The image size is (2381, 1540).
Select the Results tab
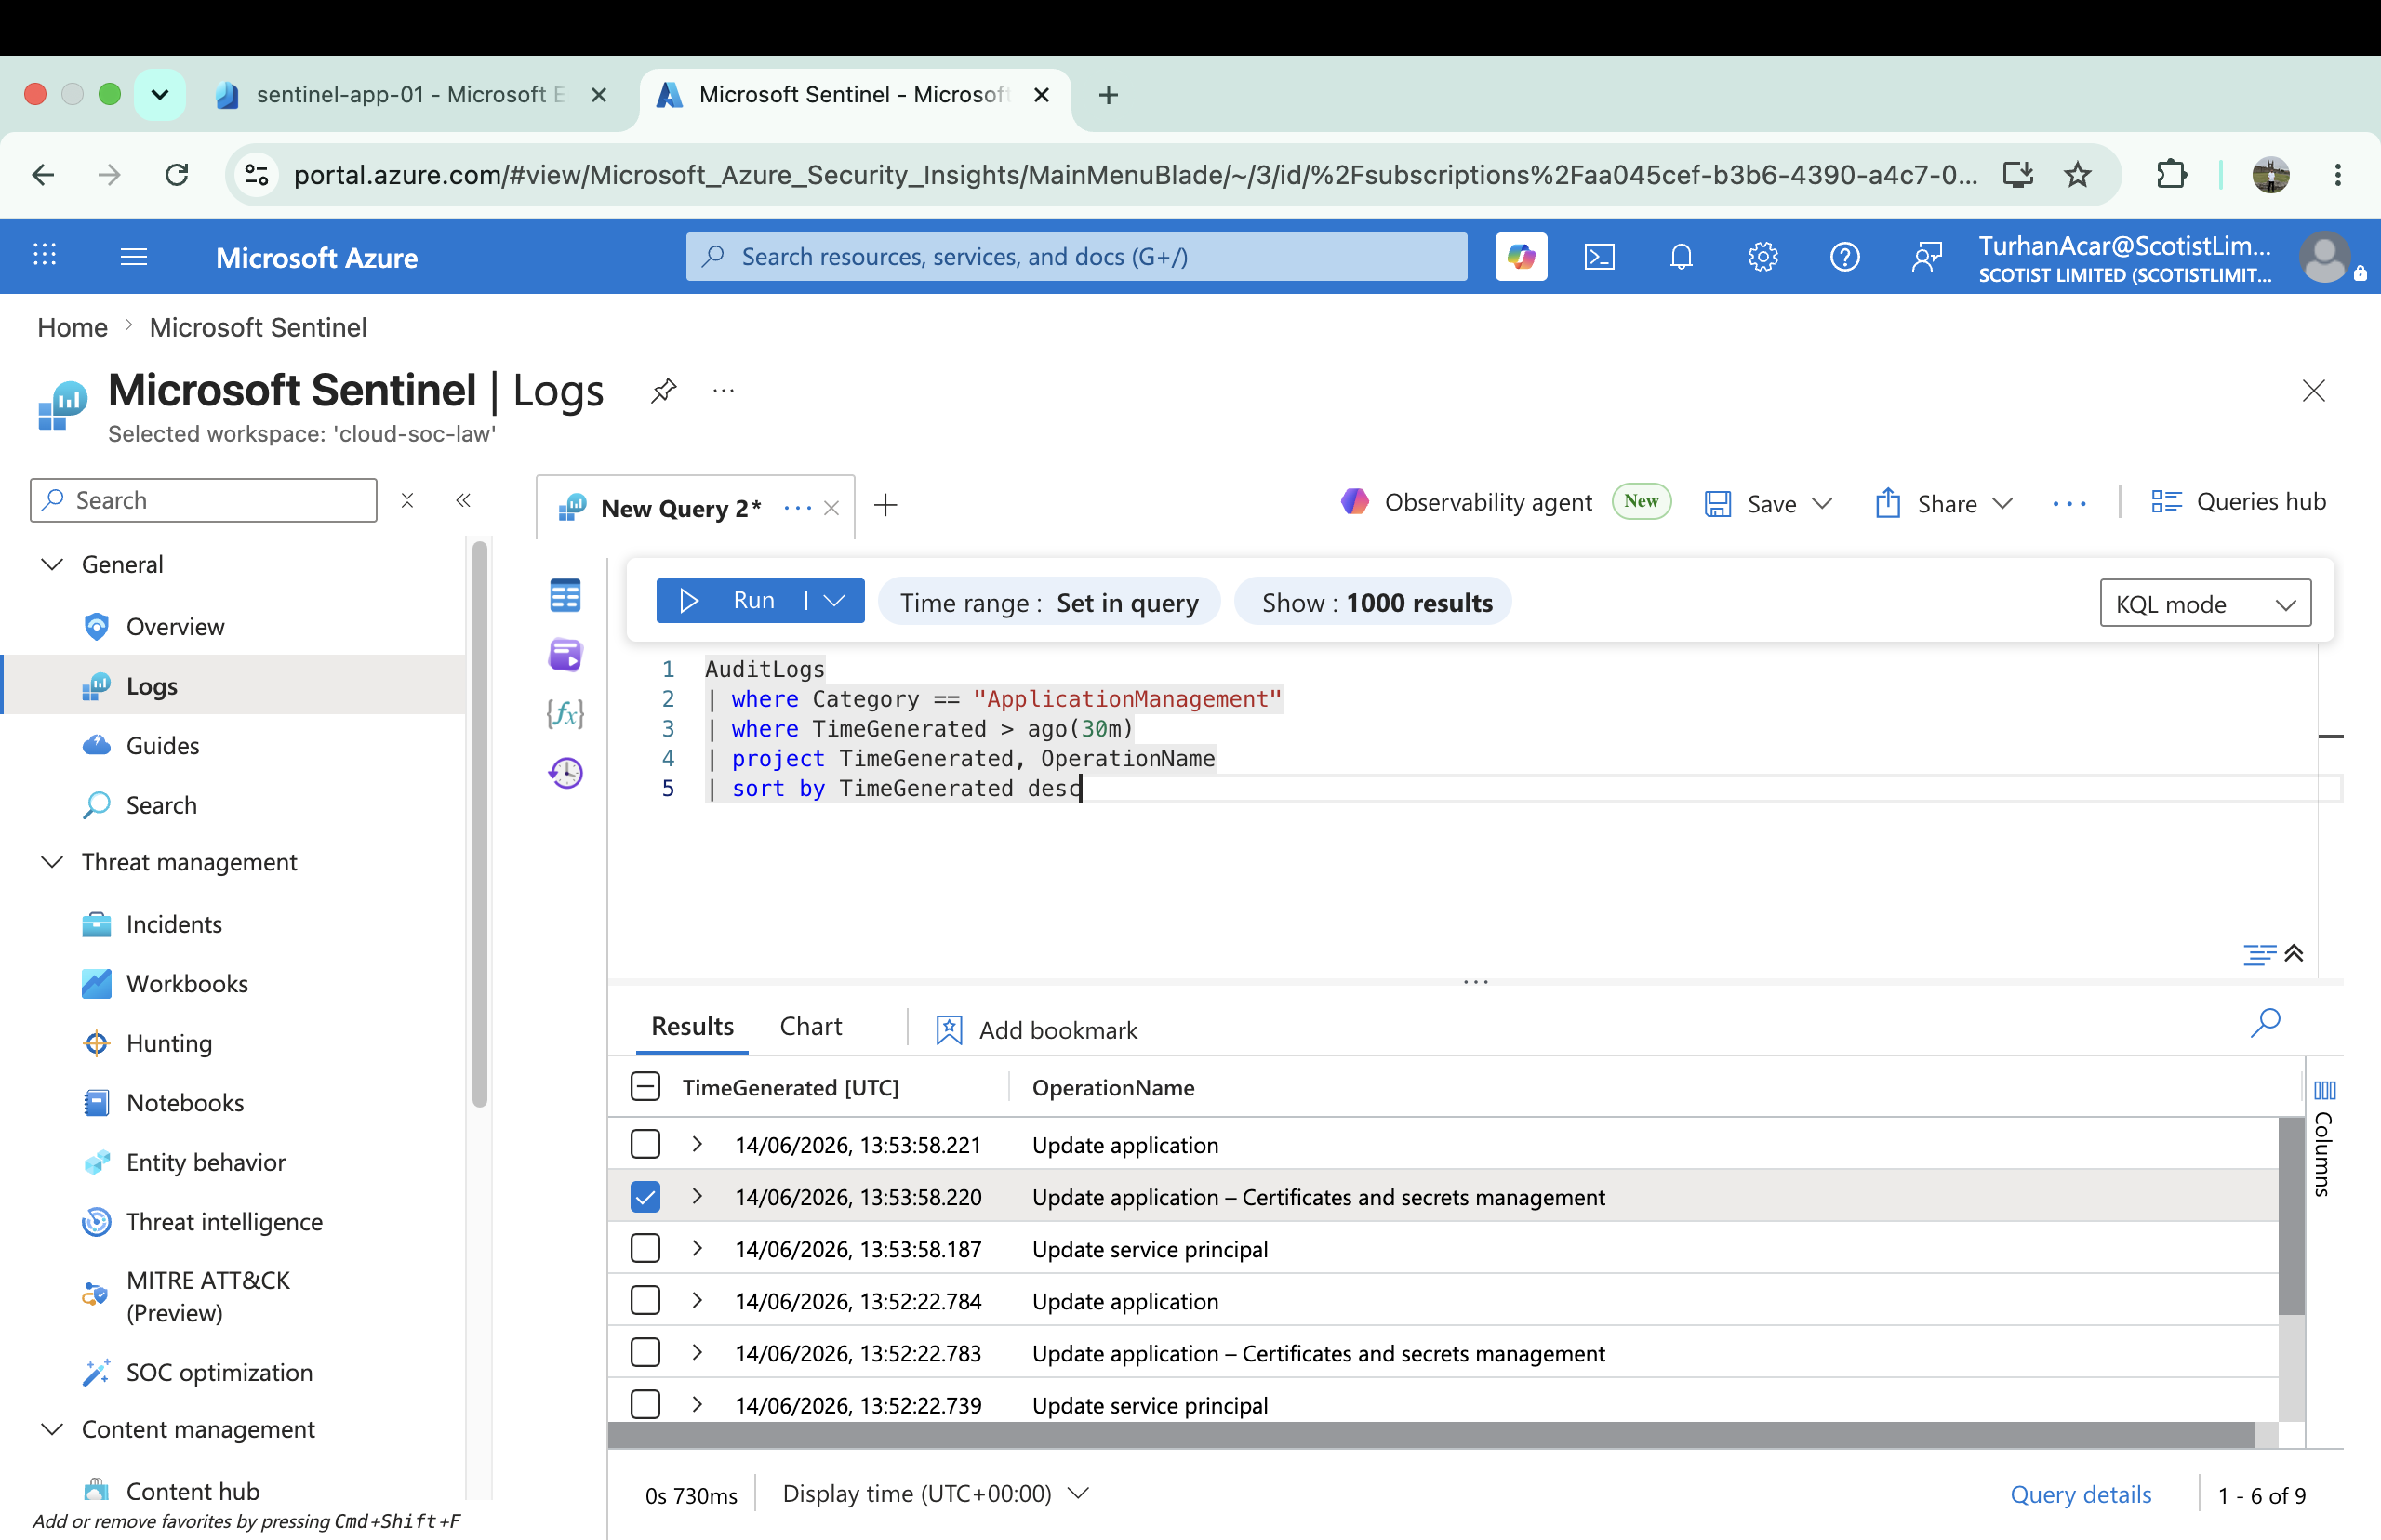(x=692, y=1026)
